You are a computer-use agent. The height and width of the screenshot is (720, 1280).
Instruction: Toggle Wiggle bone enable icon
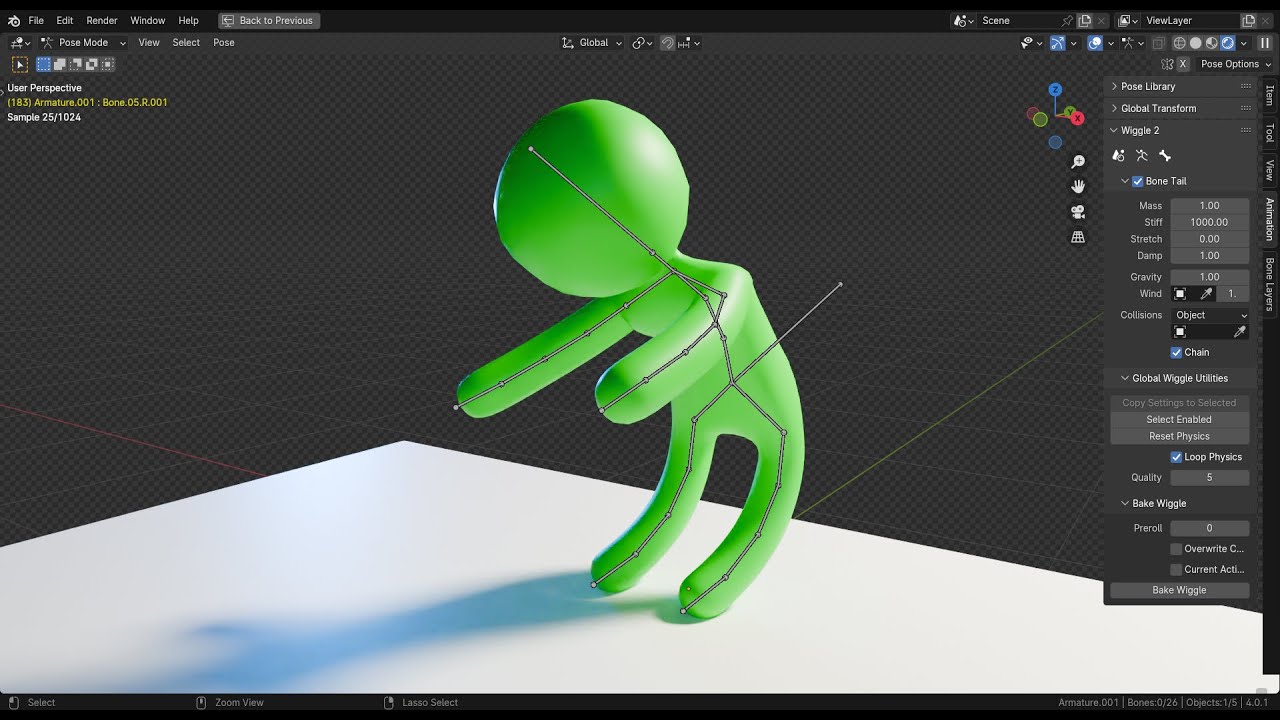pos(1165,156)
